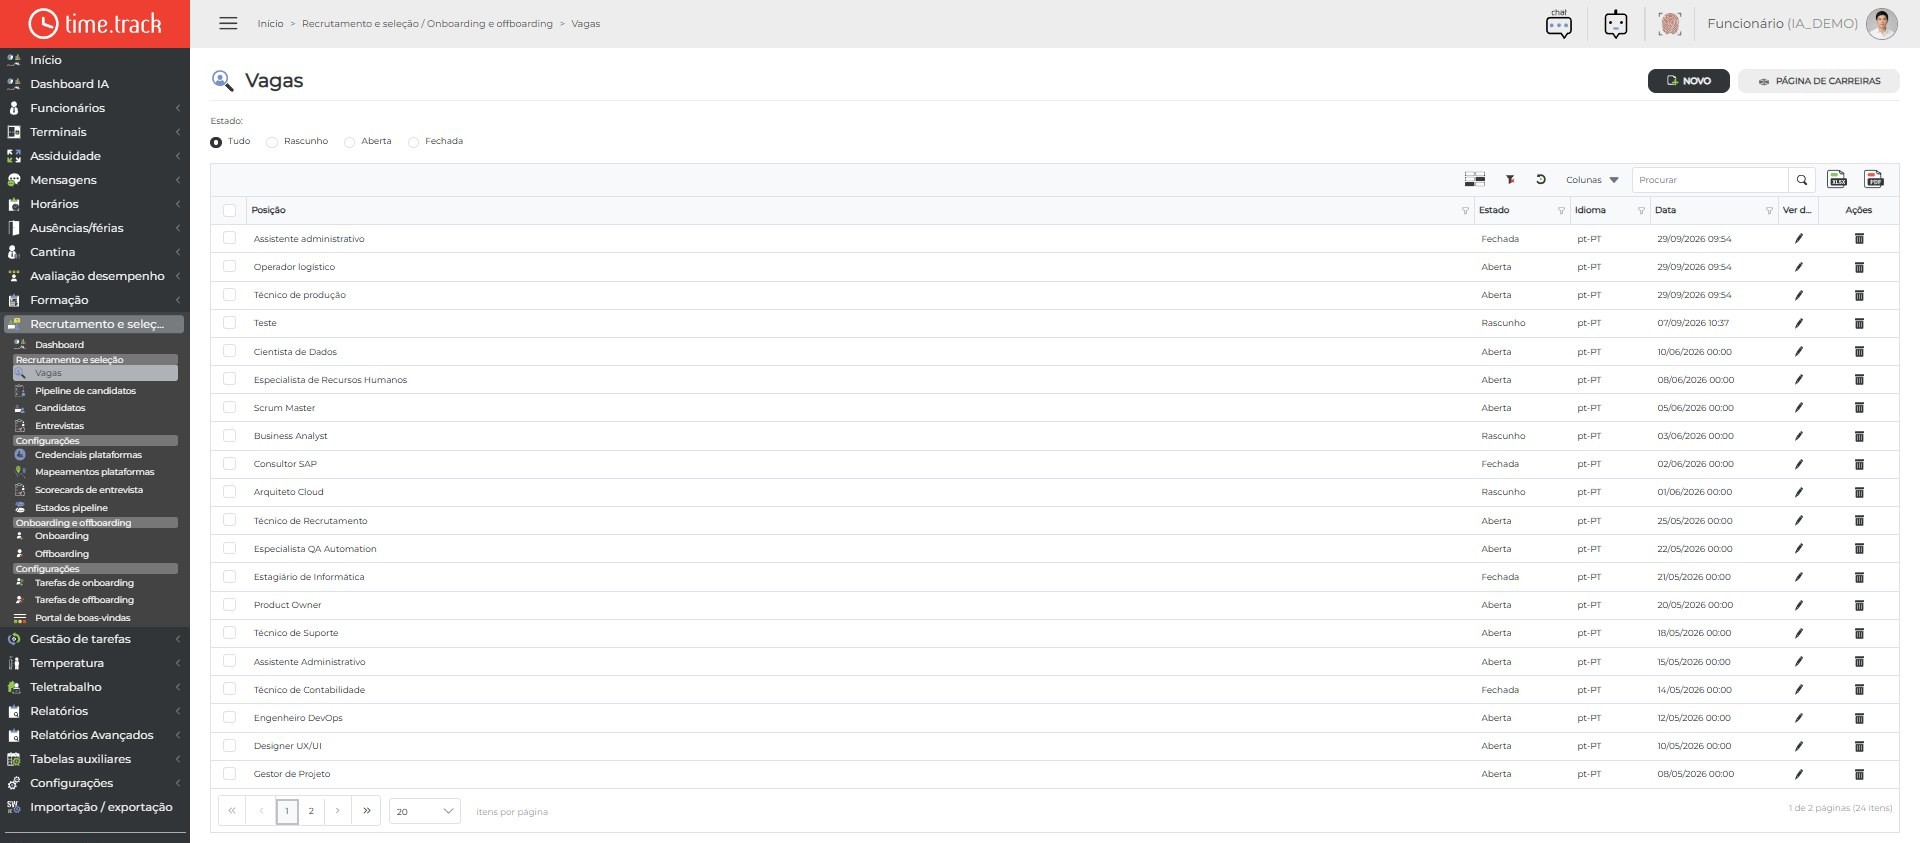
Task: Go to Candidatos in sidebar
Action: pos(60,408)
